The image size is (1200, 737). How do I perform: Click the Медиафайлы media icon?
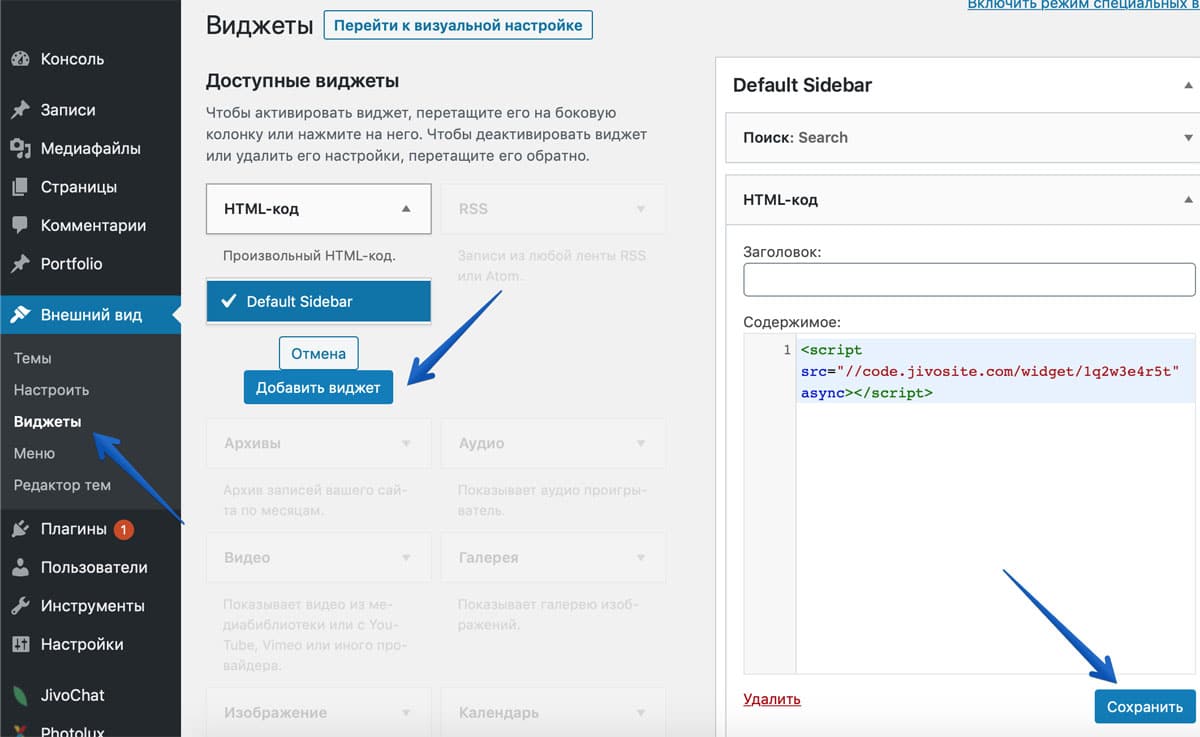tap(20, 149)
